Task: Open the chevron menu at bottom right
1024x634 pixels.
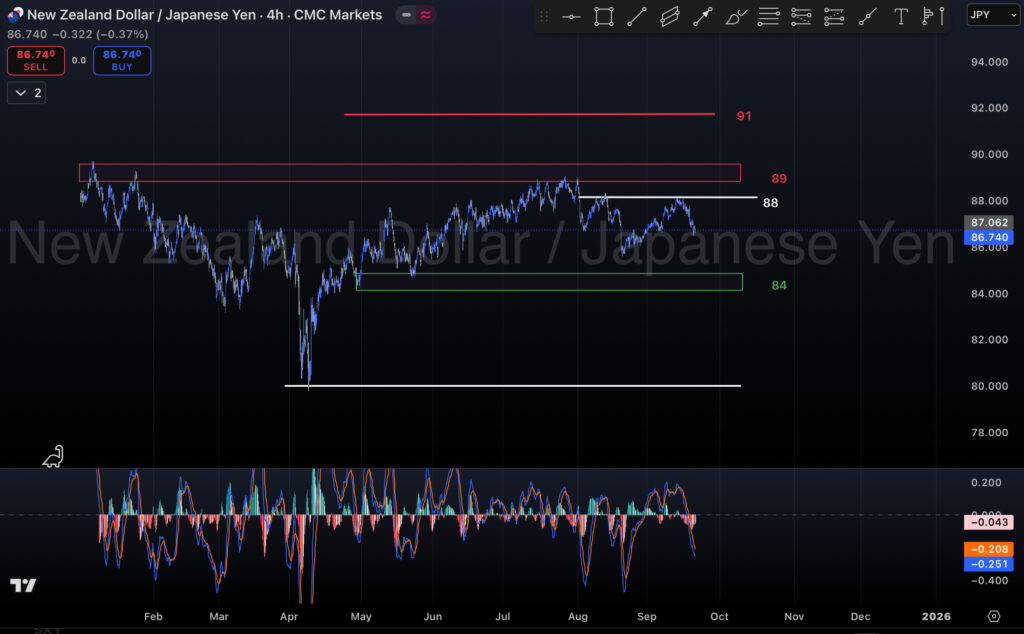Action: [x=994, y=617]
